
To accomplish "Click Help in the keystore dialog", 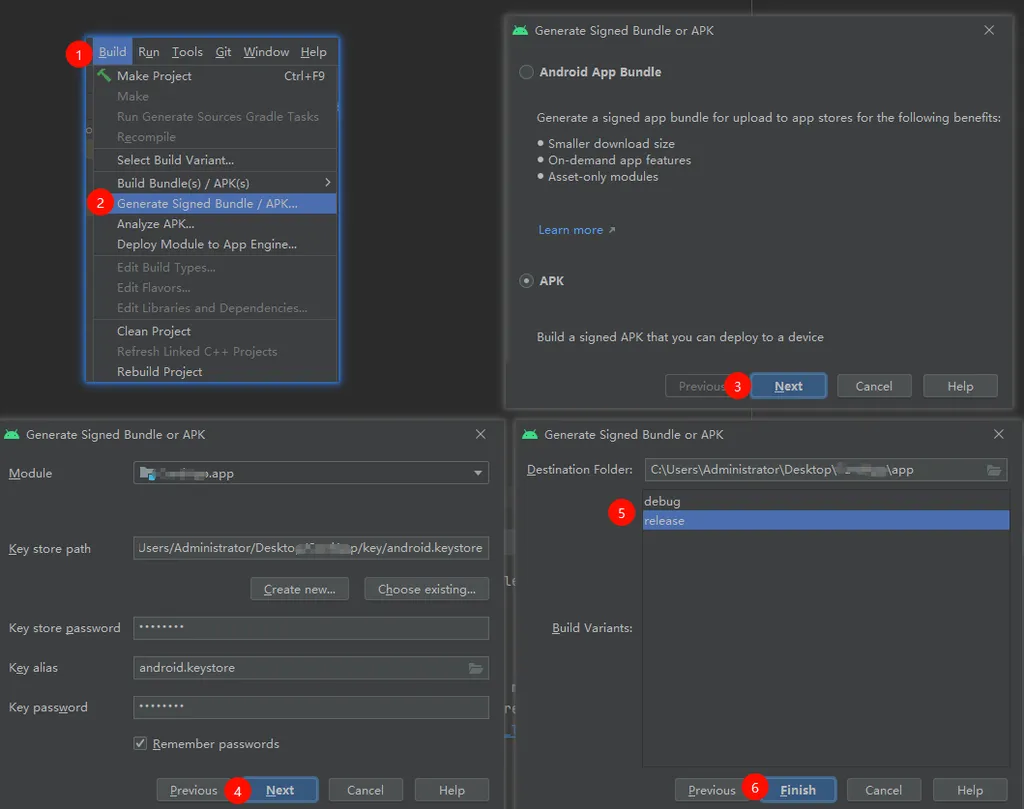I will 451,790.
